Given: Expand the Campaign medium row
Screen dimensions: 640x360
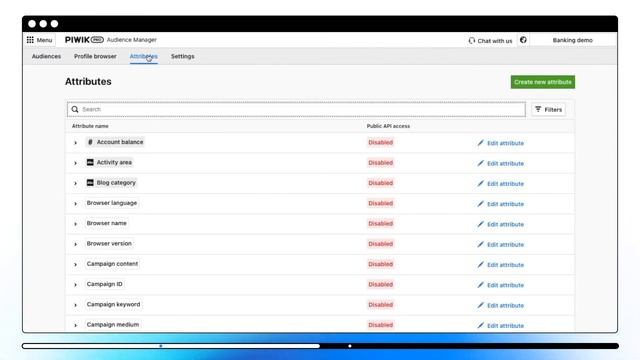Looking at the screenshot, I should (x=76, y=325).
